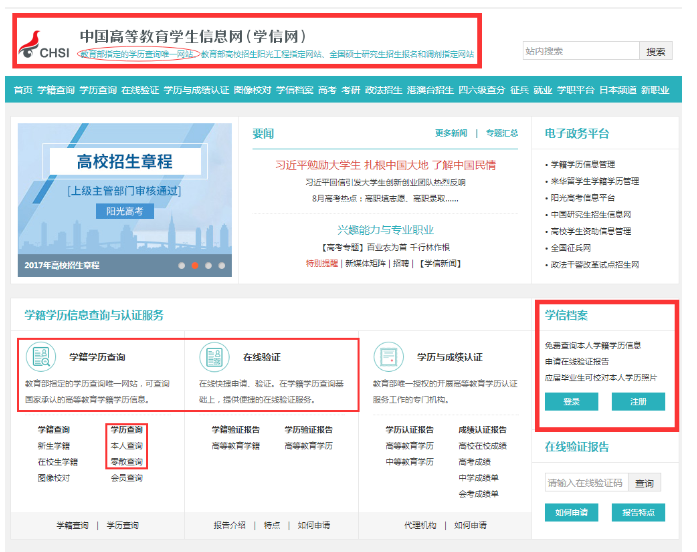
Task: Open the 学籍学历查询 document icon
Action: click(41, 356)
